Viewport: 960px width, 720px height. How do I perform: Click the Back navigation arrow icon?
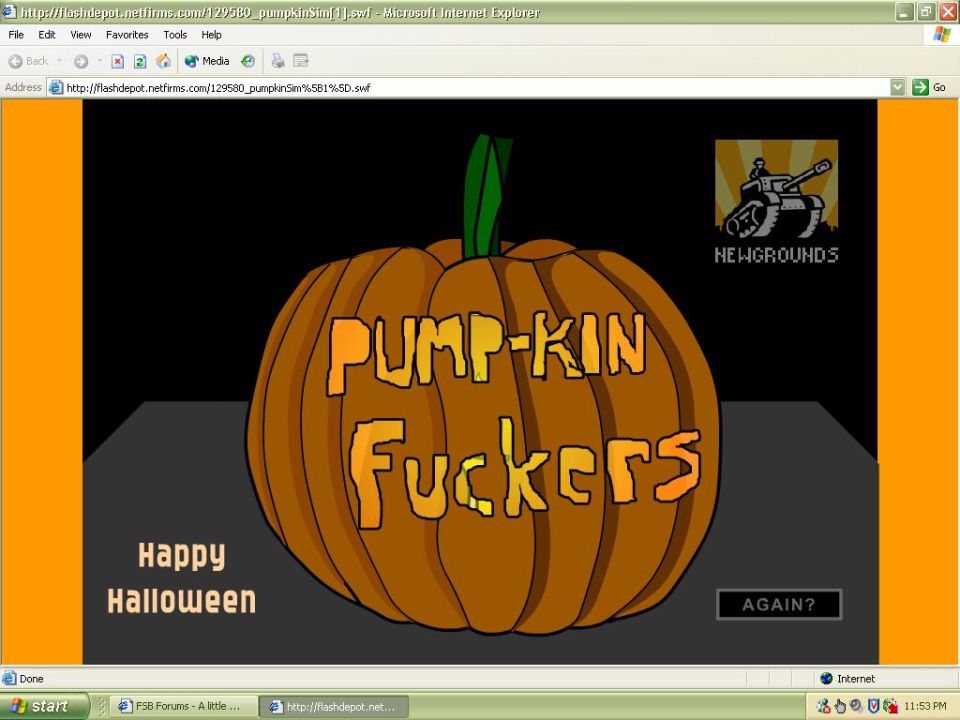(16, 61)
